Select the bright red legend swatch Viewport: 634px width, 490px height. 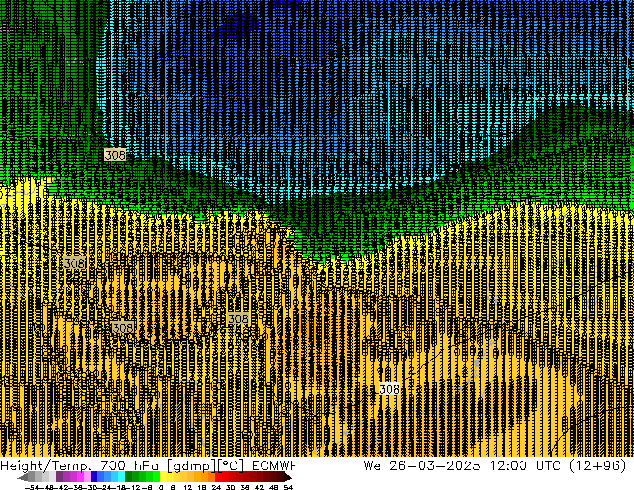pyautogui.click(x=218, y=477)
